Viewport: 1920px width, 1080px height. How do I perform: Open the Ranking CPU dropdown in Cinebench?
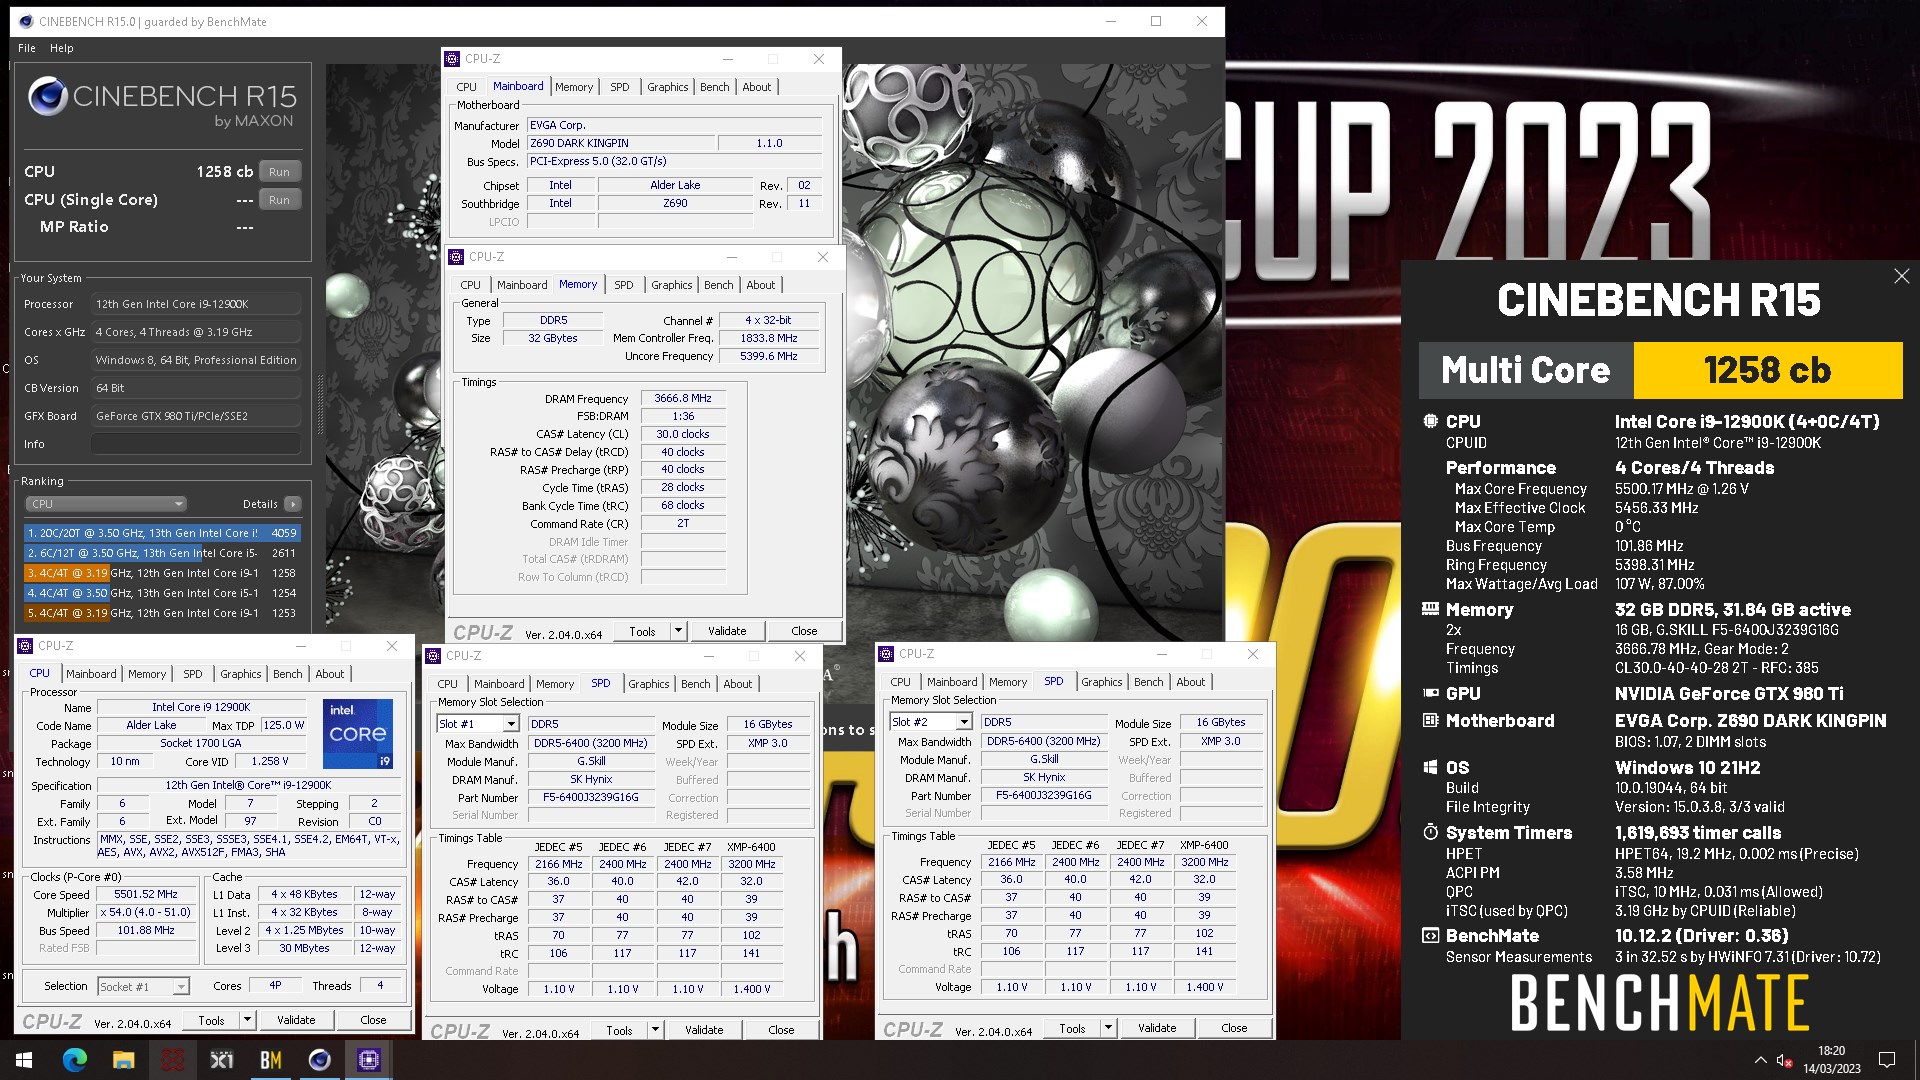106,504
